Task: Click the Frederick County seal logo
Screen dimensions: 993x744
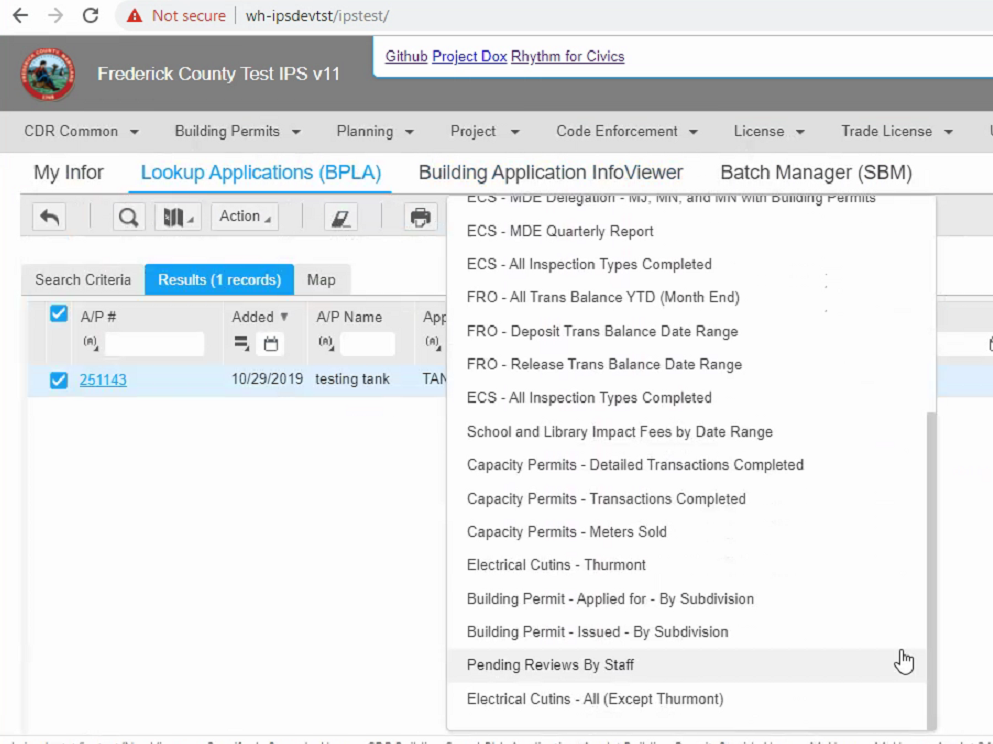Action: [47, 73]
